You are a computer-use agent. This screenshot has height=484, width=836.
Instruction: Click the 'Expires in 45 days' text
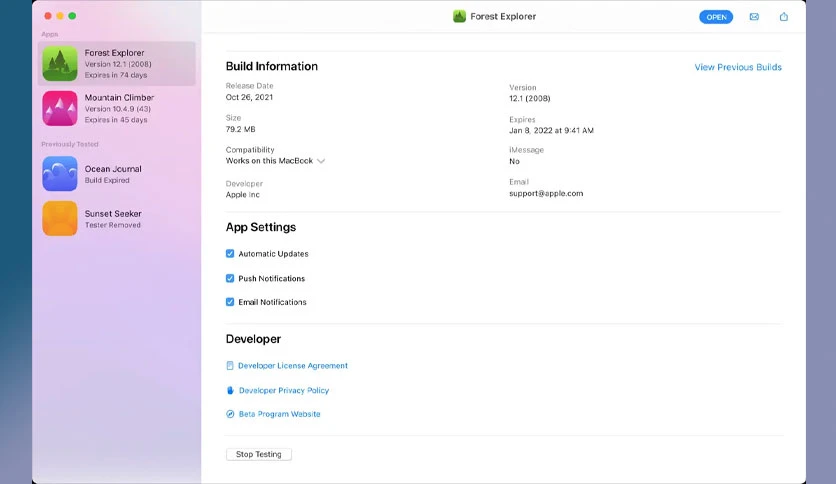pyautogui.click(x=116, y=120)
